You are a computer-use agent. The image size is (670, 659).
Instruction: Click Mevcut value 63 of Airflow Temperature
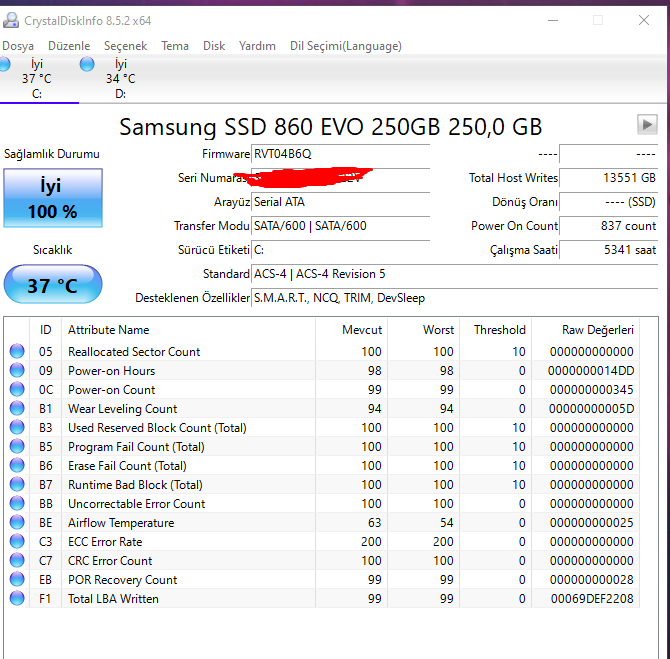[x=374, y=523]
